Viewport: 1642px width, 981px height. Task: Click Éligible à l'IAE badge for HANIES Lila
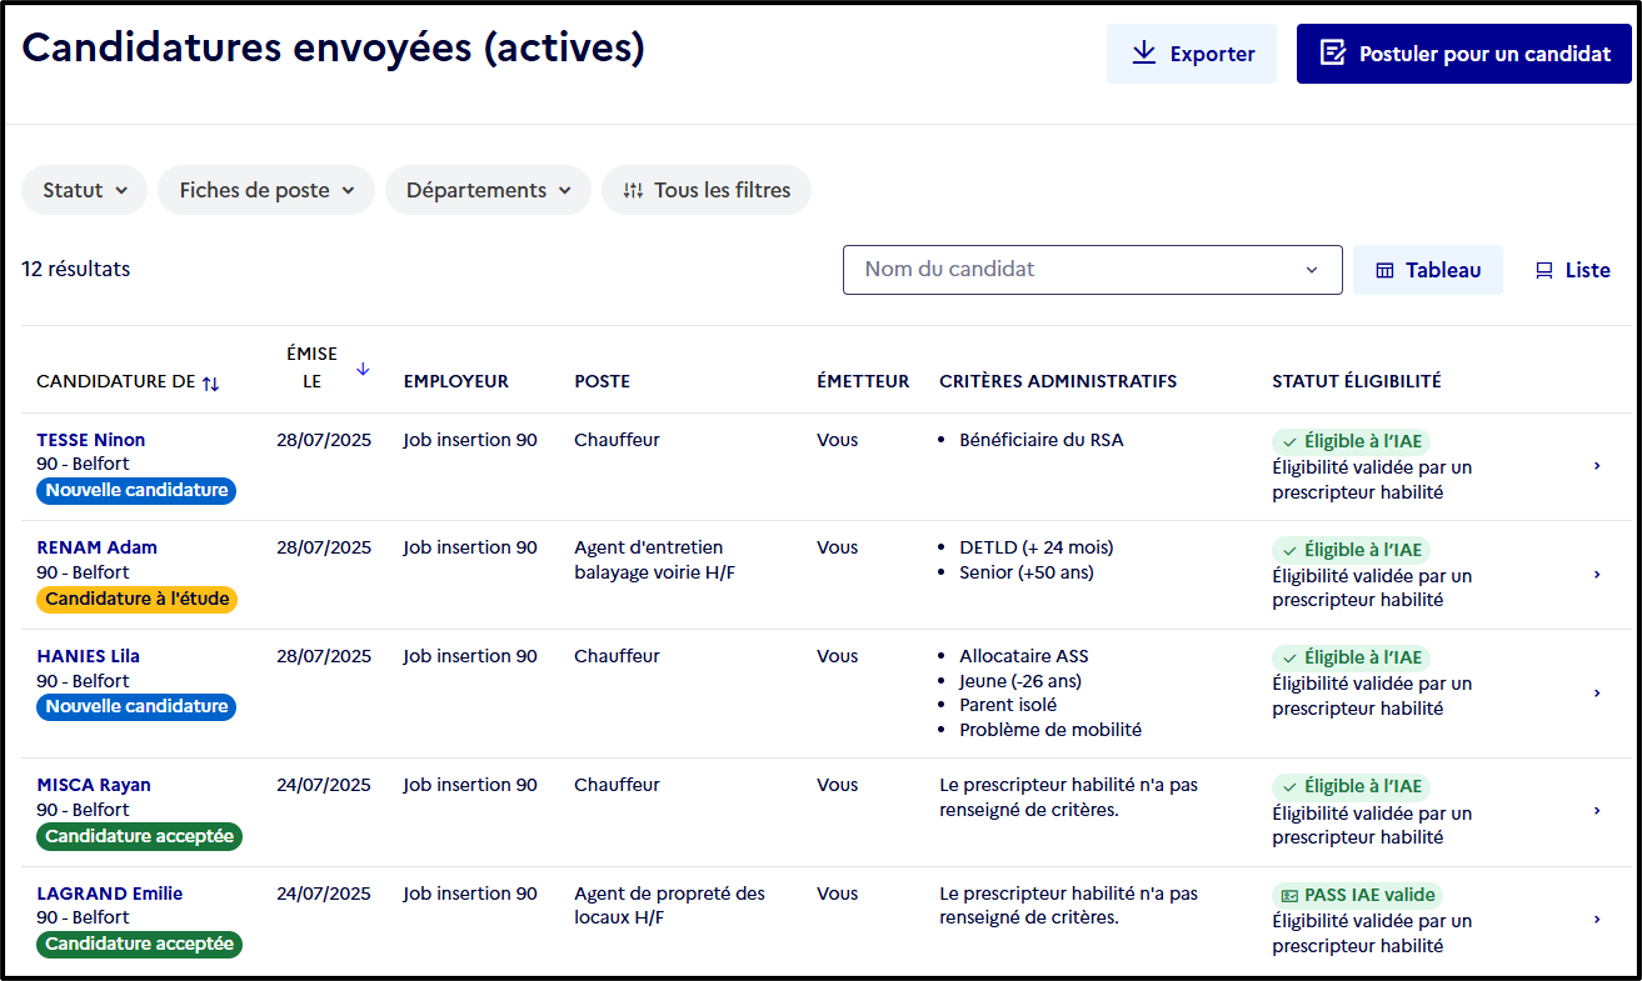(x=1351, y=658)
